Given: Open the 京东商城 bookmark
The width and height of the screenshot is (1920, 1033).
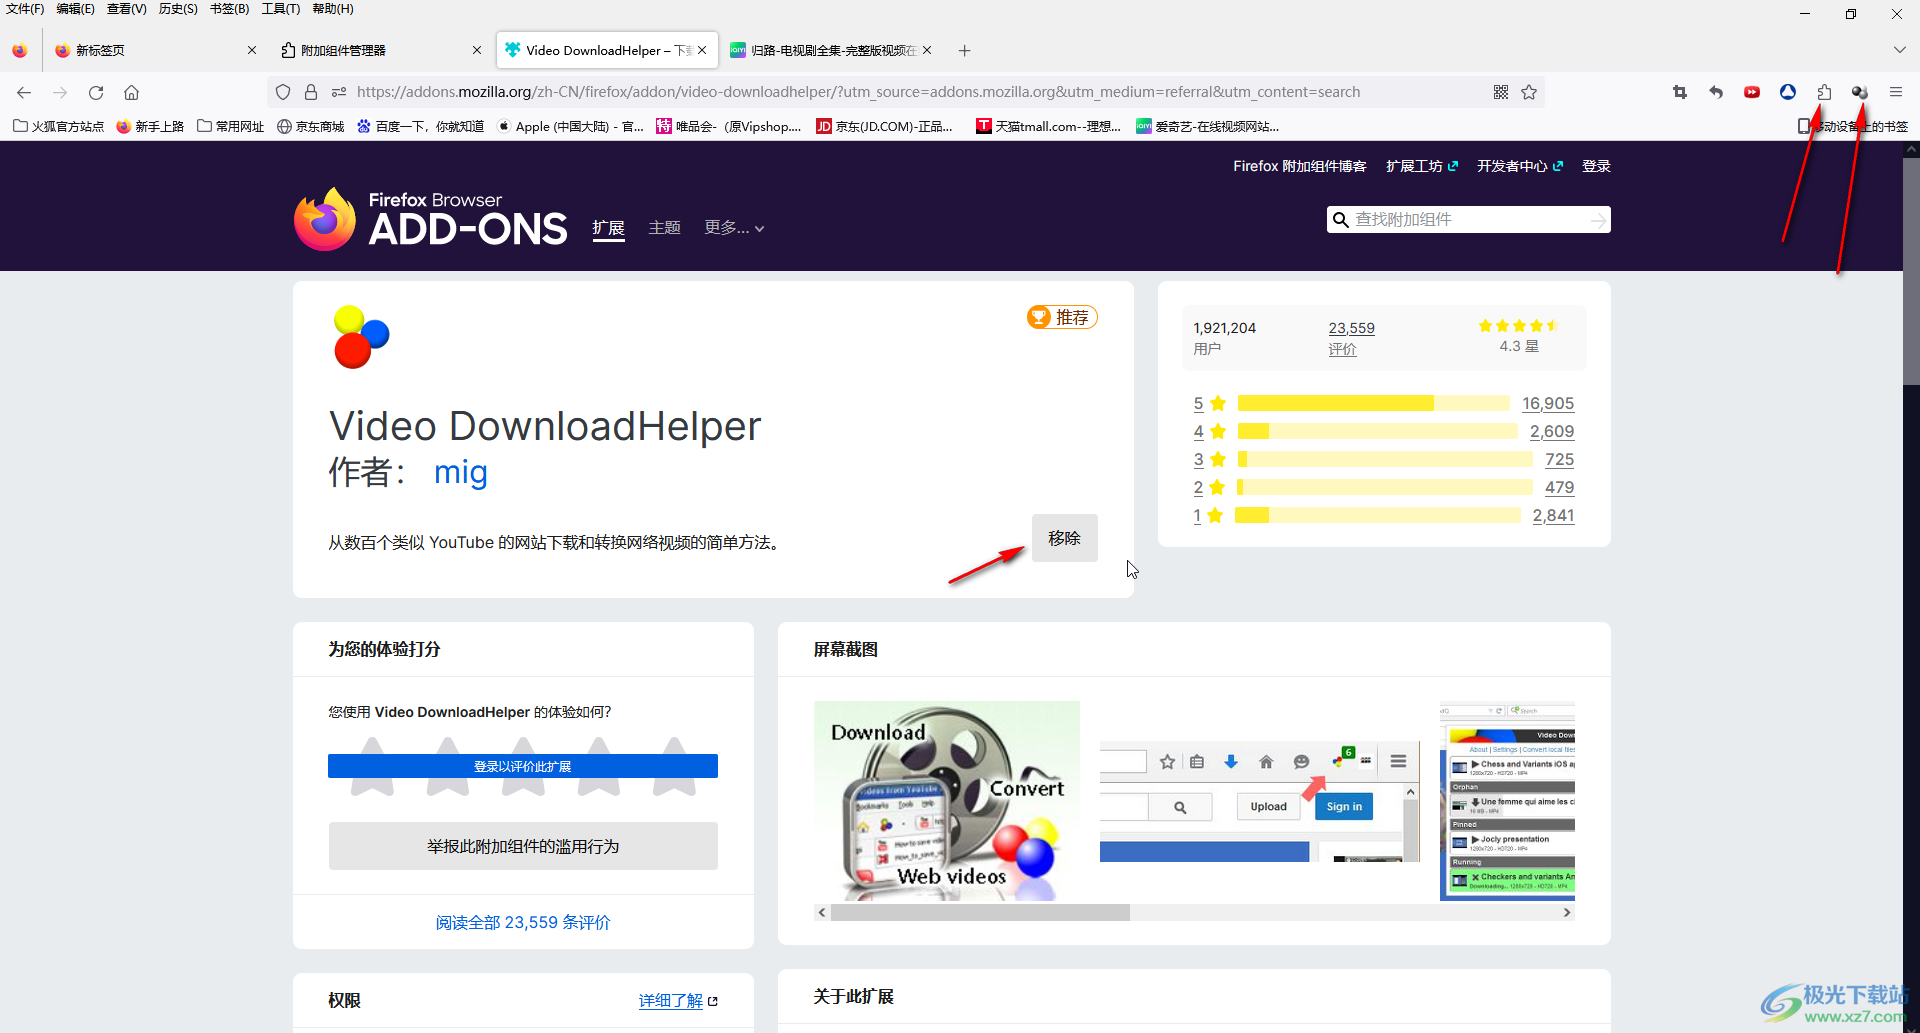Looking at the screenshot, I should 310,126.
